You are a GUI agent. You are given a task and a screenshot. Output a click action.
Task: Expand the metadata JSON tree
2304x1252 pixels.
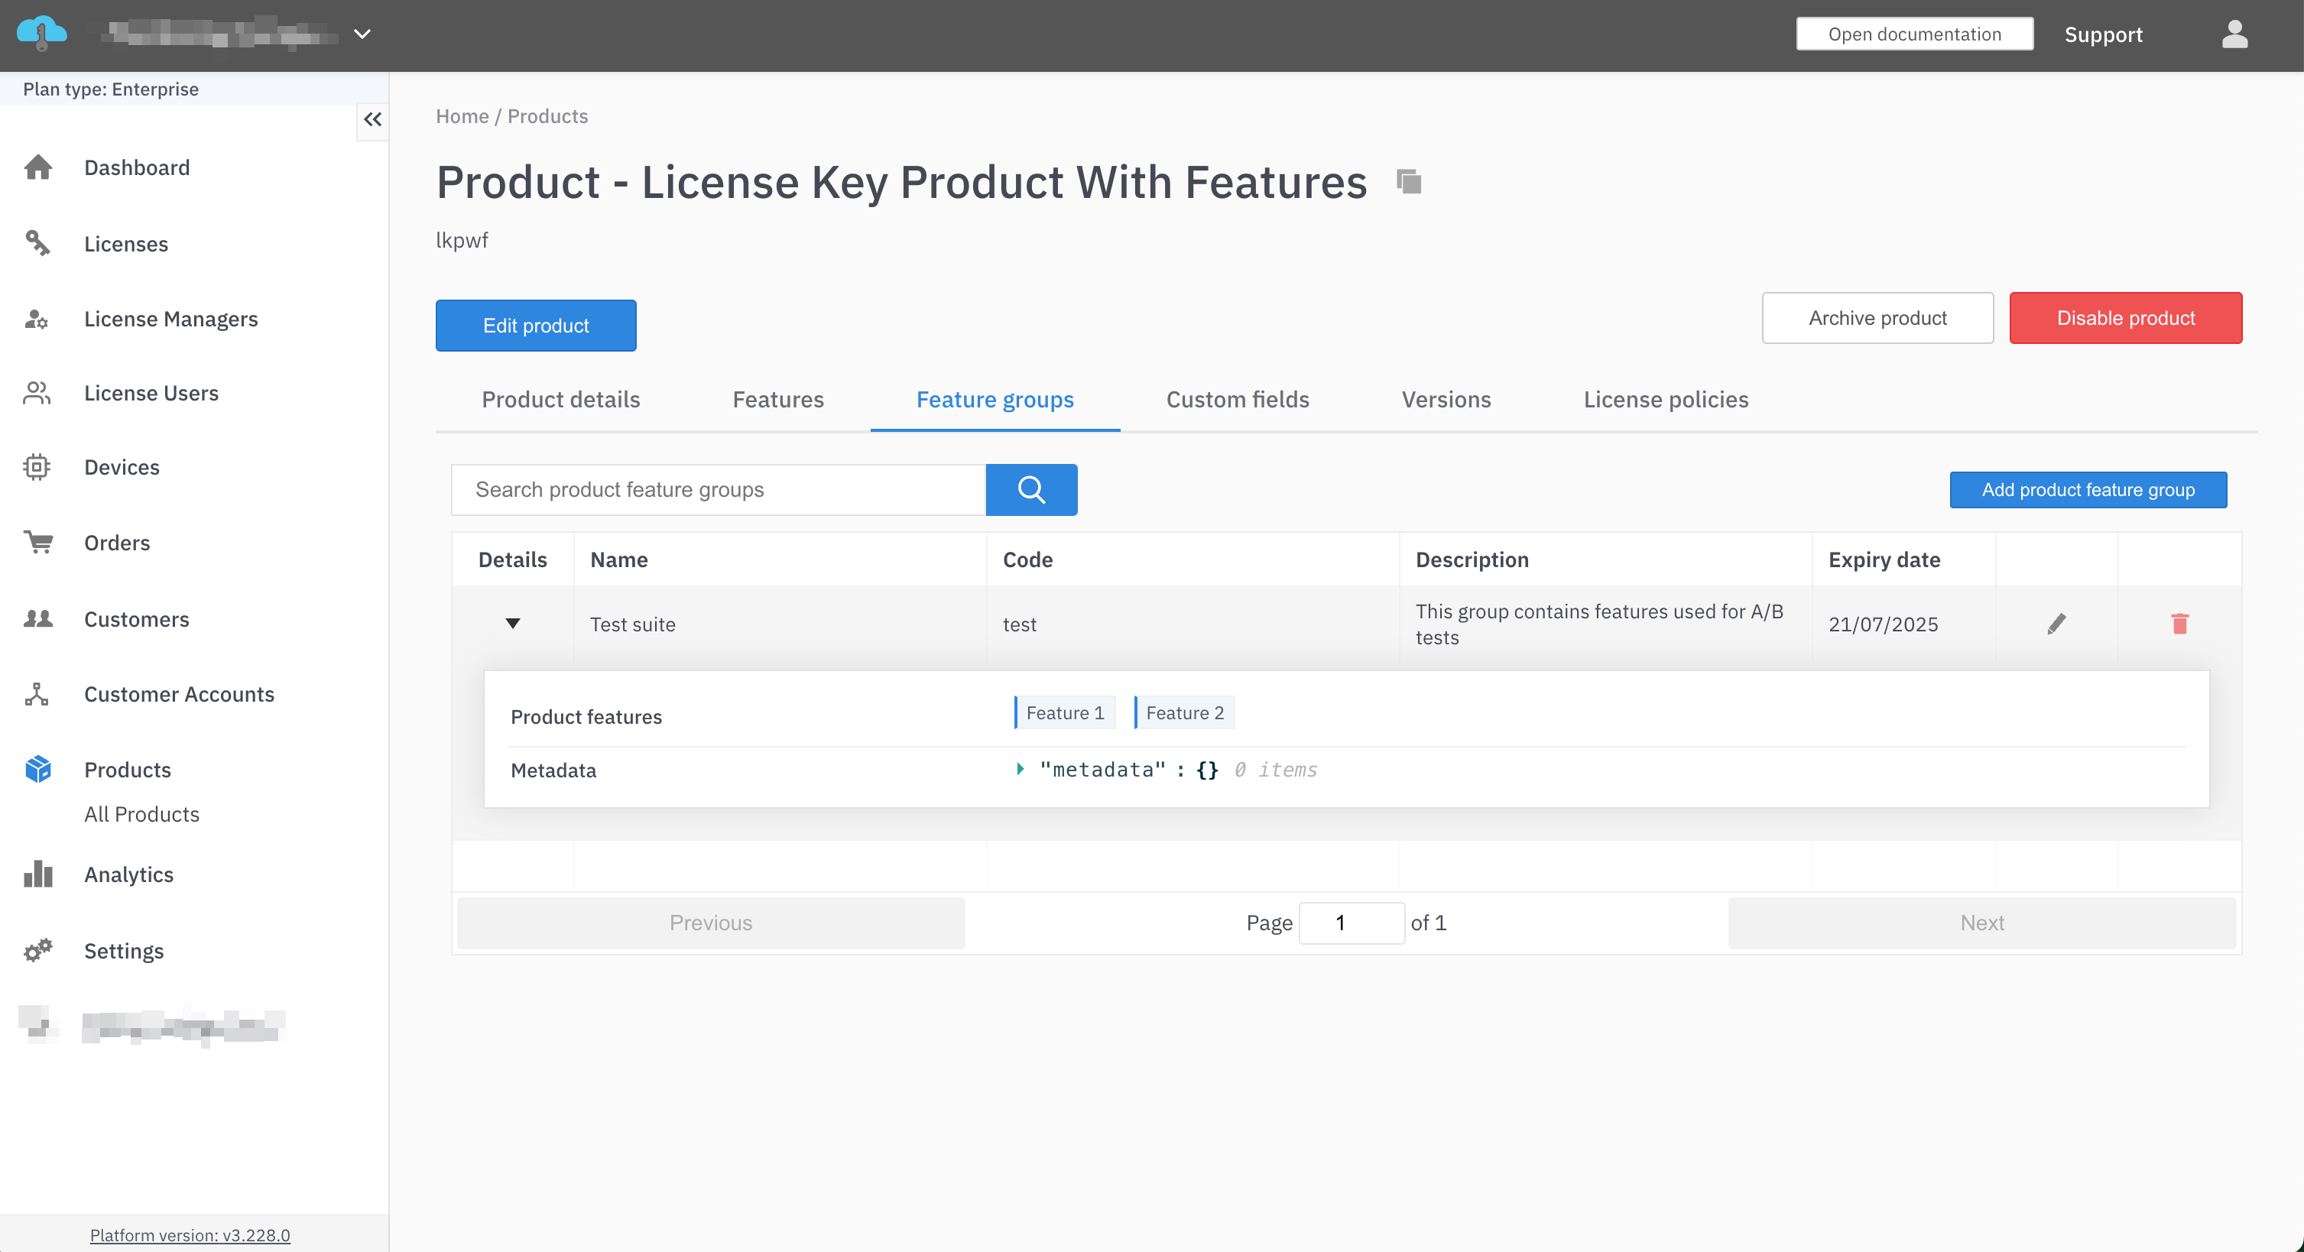1020,770
